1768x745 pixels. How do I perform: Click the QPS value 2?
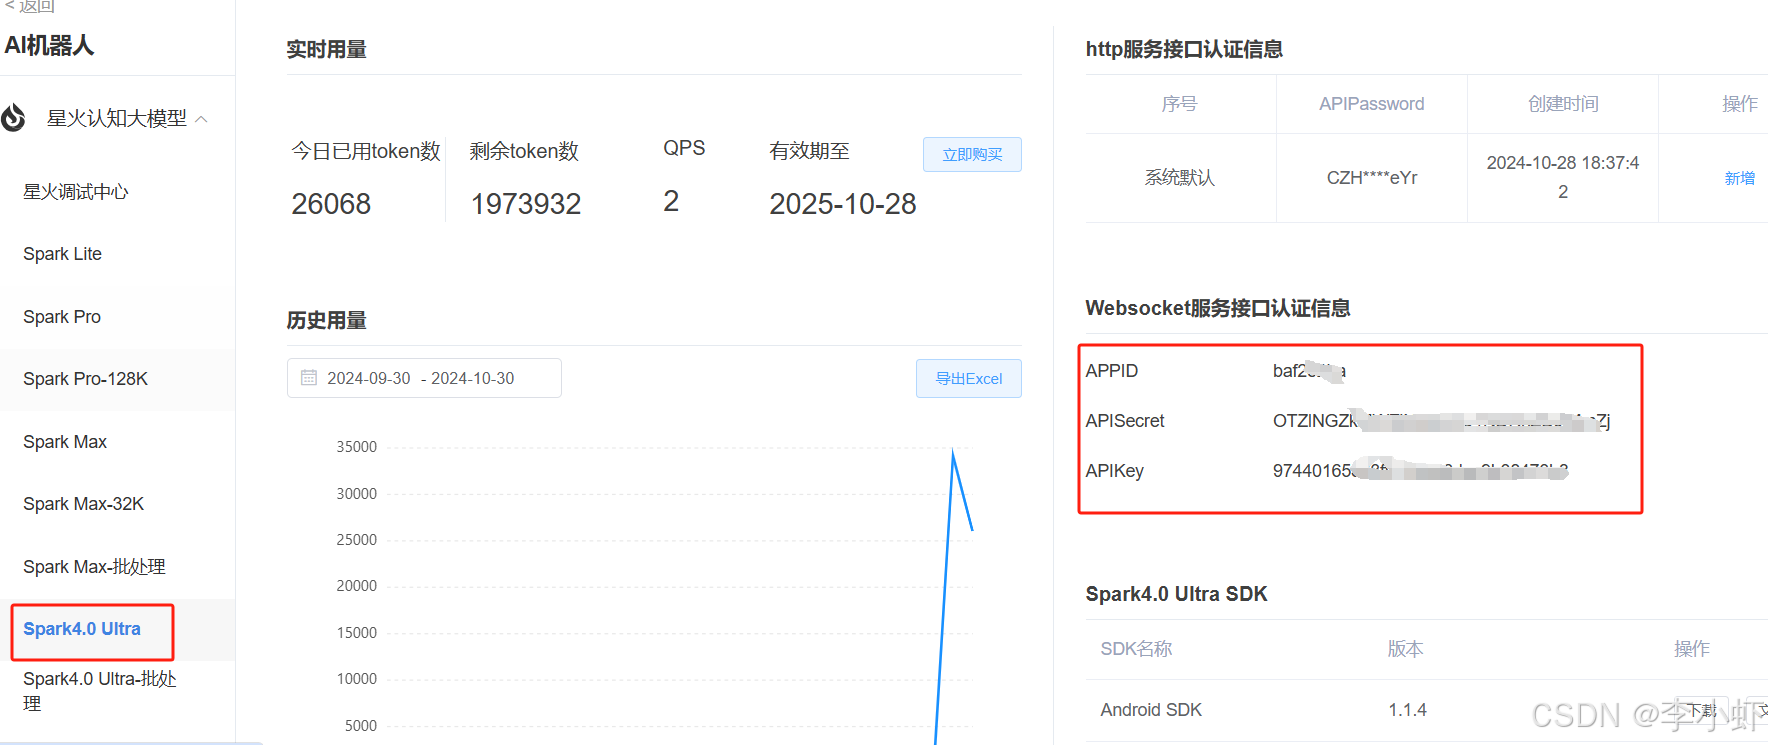coord(671,202)
